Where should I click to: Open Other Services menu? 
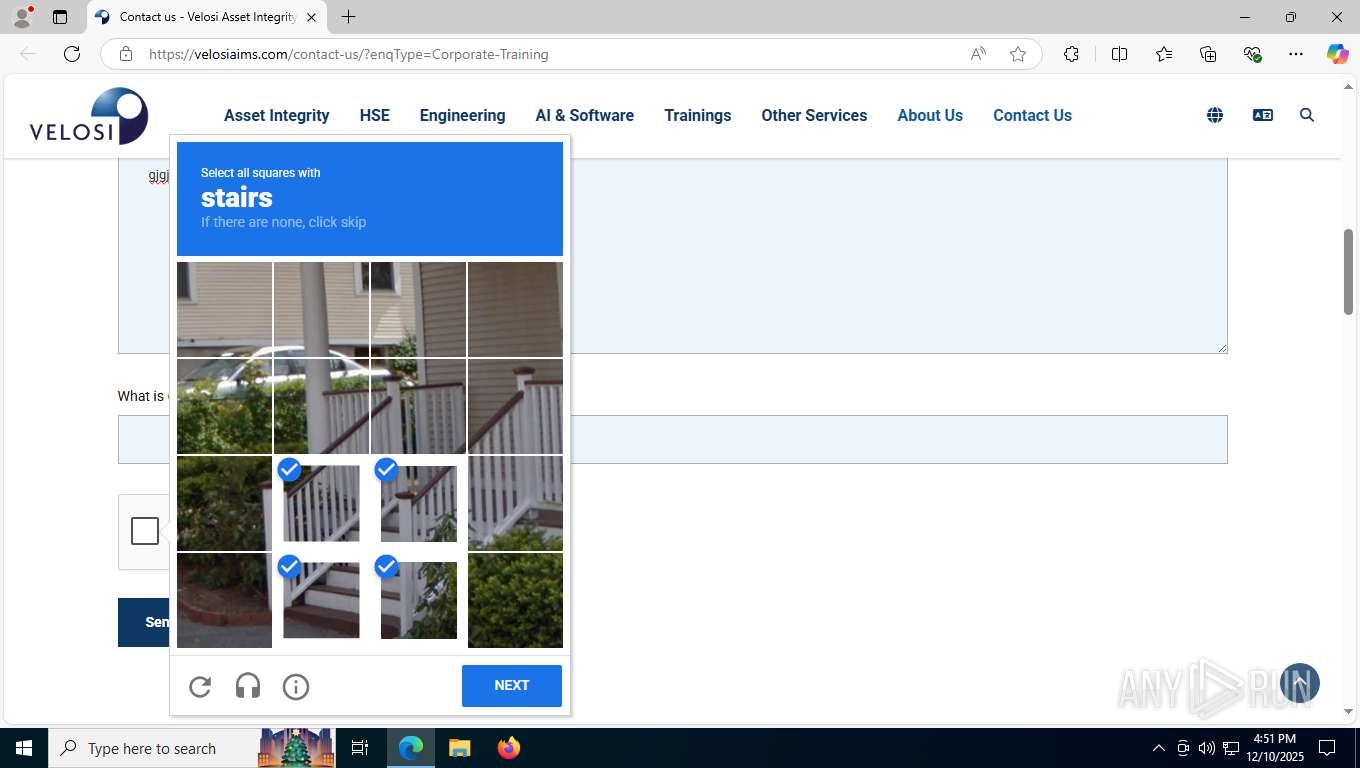click(814, 115)
